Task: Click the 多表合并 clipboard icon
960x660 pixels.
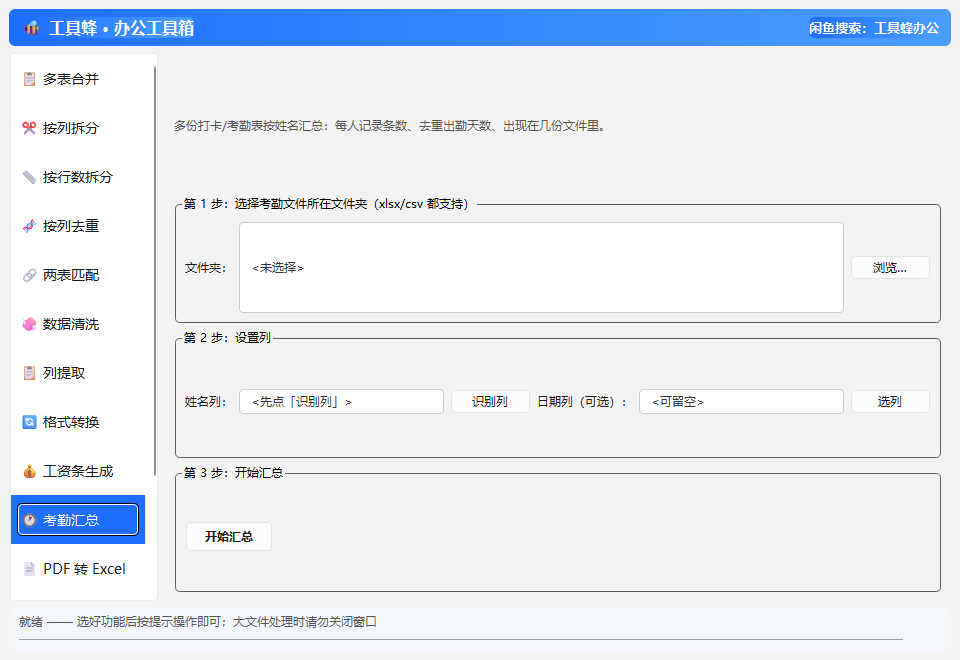Action: click(29, 79)
